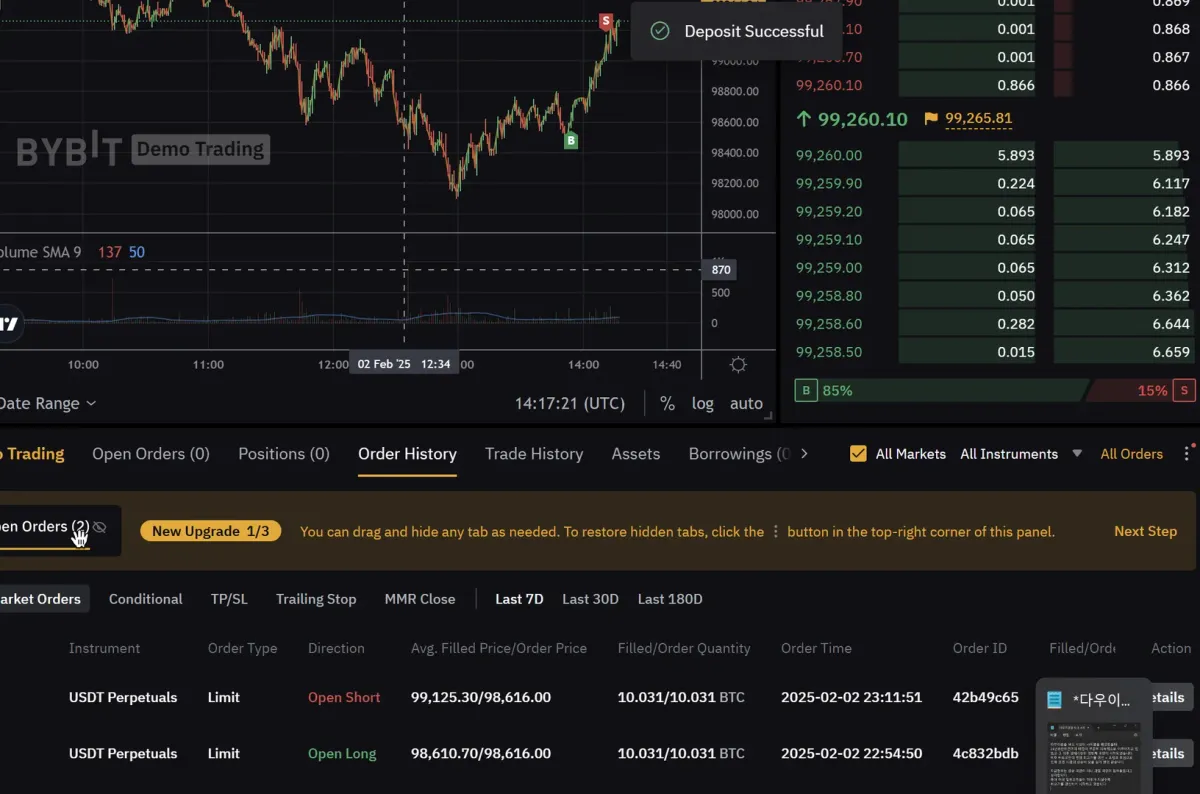This screenshot has height=794, width=1200.
Task: Click the red S sell marker on chart
Action: 605,21
